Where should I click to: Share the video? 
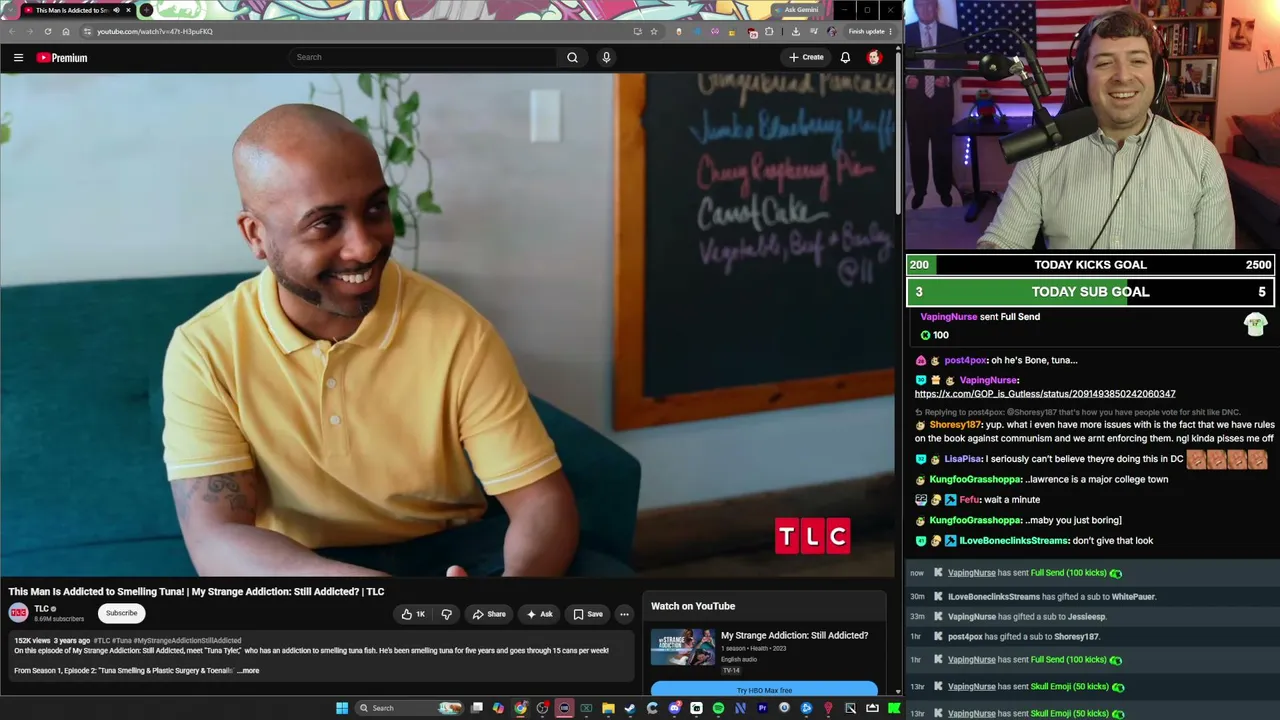489,614
